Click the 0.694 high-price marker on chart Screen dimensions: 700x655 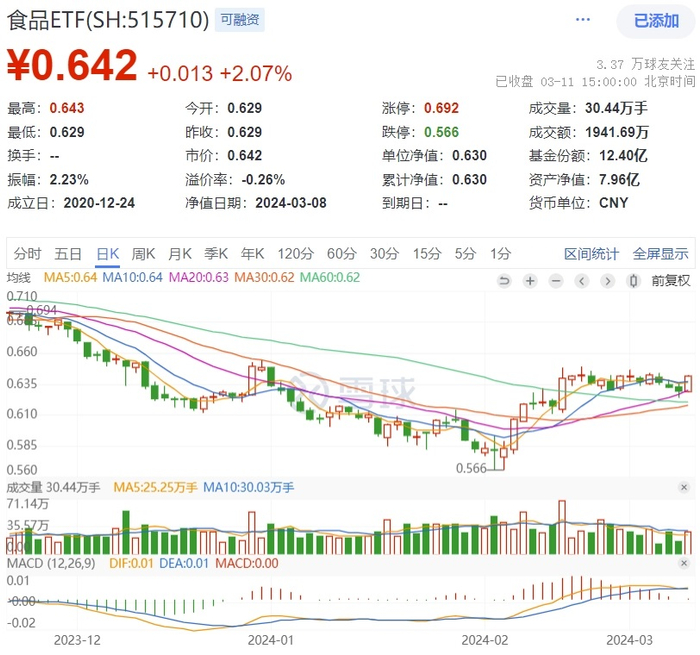tap(42, 309)
